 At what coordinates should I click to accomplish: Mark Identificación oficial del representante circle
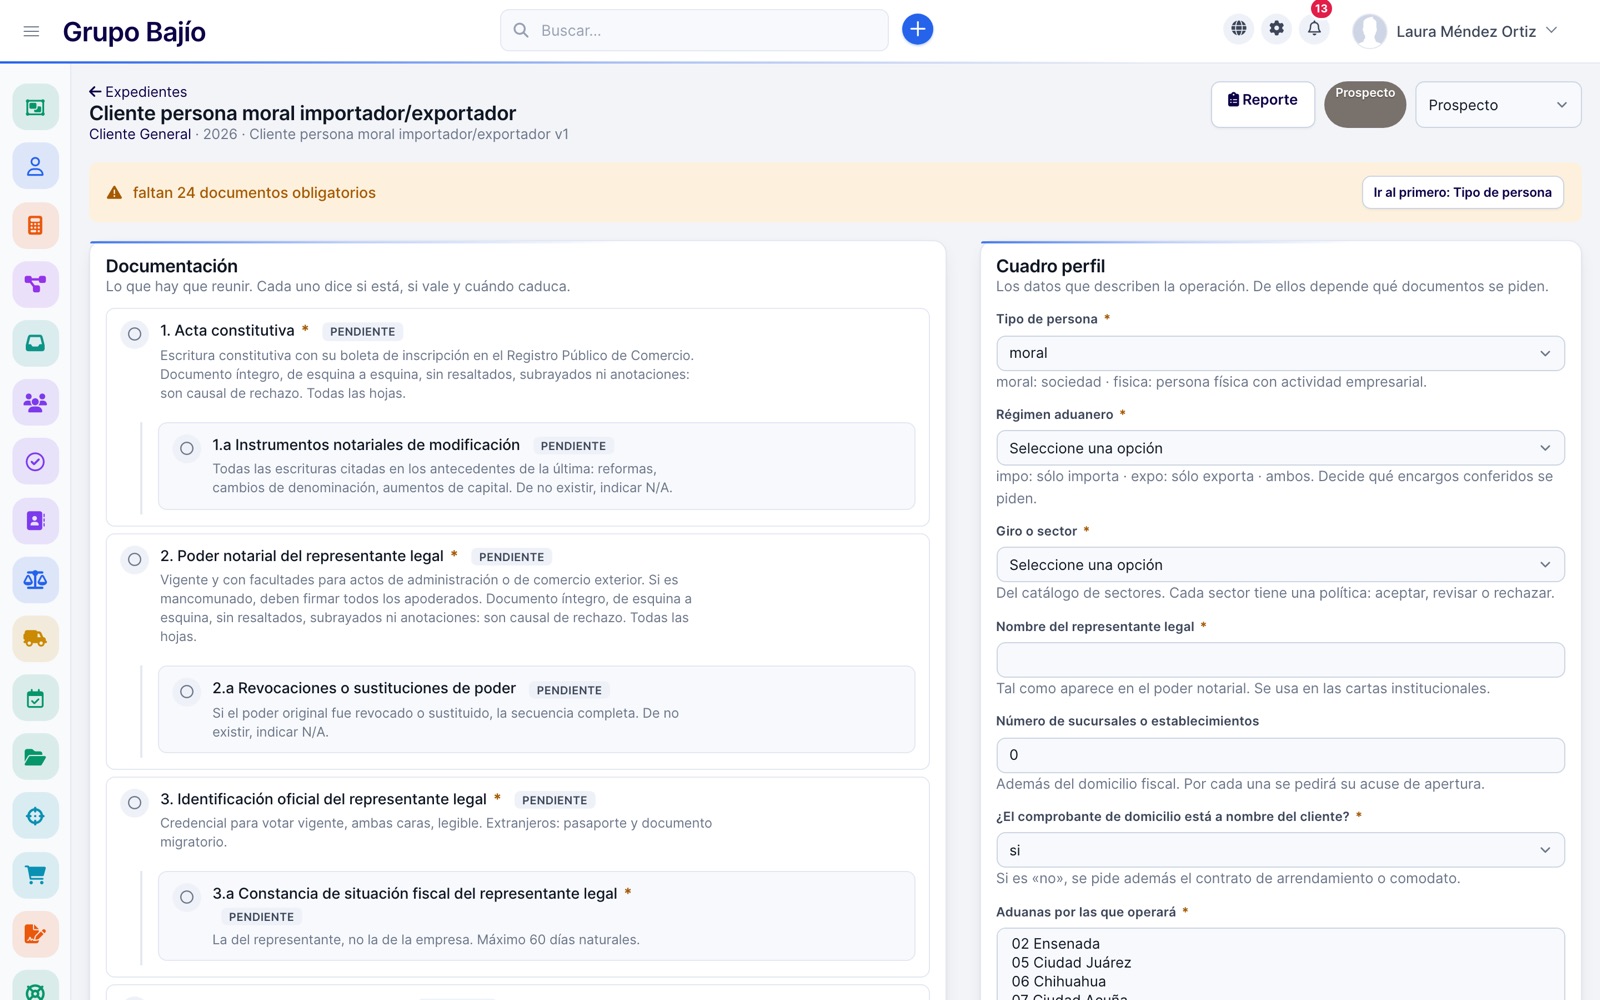coord(134,802)
